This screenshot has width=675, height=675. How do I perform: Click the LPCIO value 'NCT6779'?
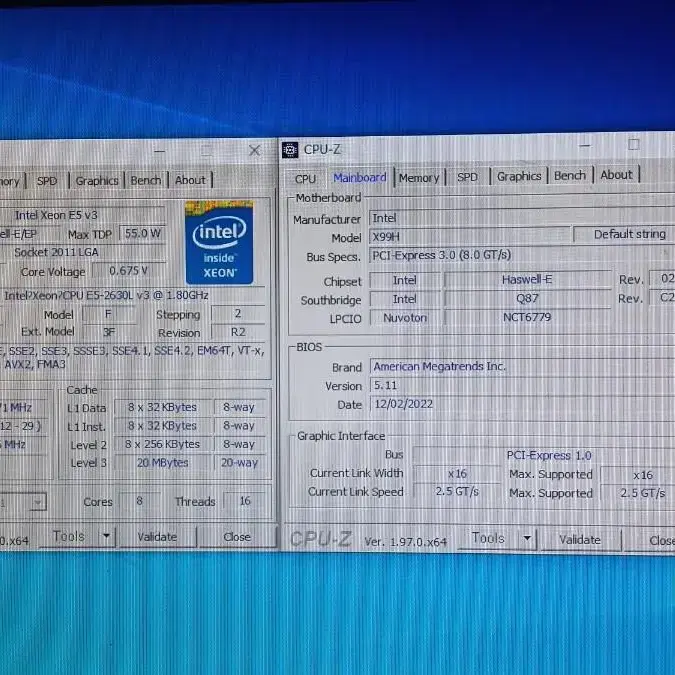[x=527, y=317]
